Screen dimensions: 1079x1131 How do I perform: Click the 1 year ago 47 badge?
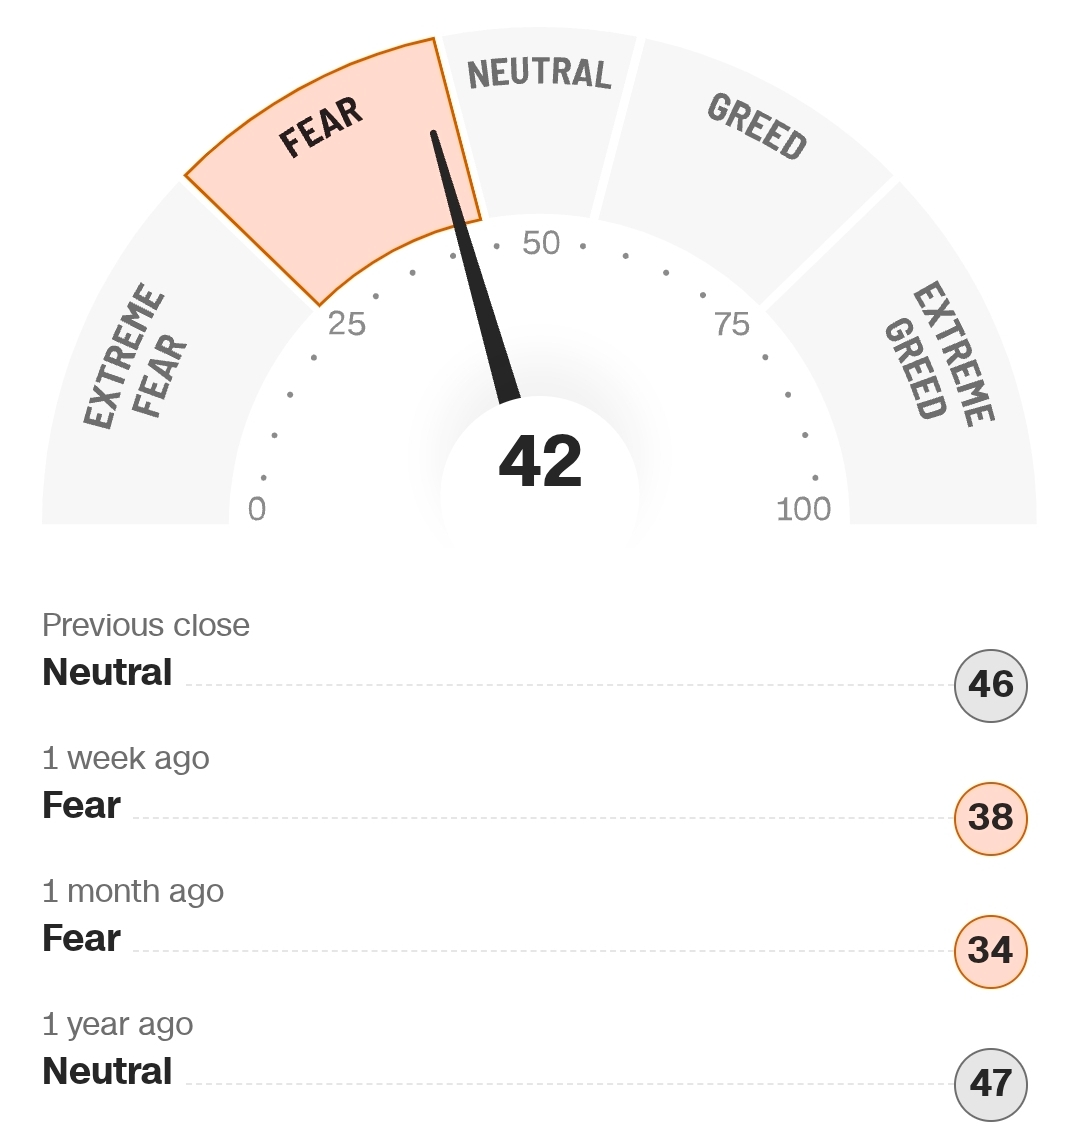tap(990, 1084)
